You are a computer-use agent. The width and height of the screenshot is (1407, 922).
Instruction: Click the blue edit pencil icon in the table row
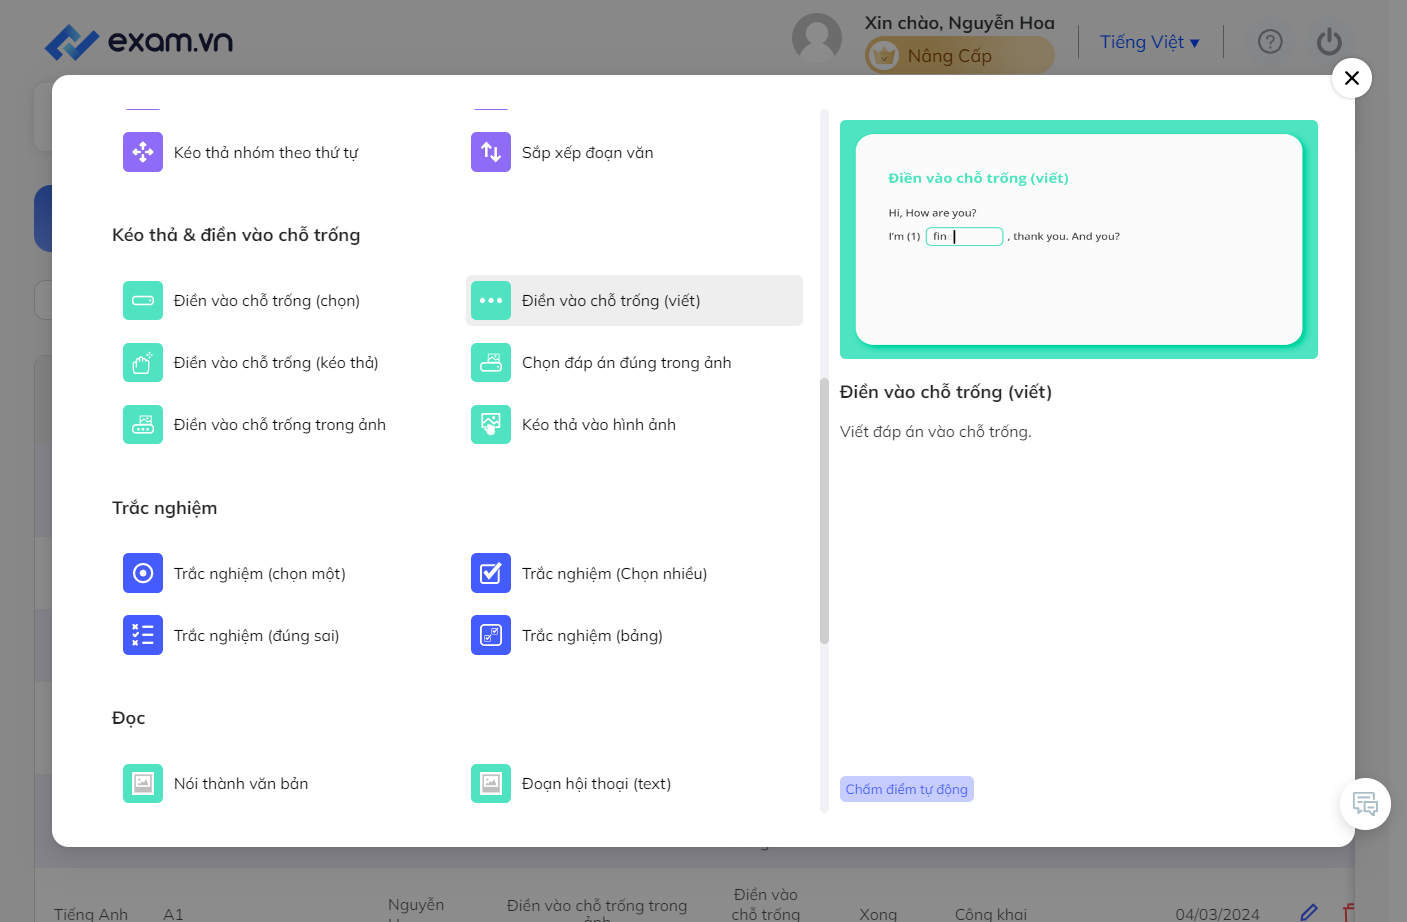point(1309,912)
